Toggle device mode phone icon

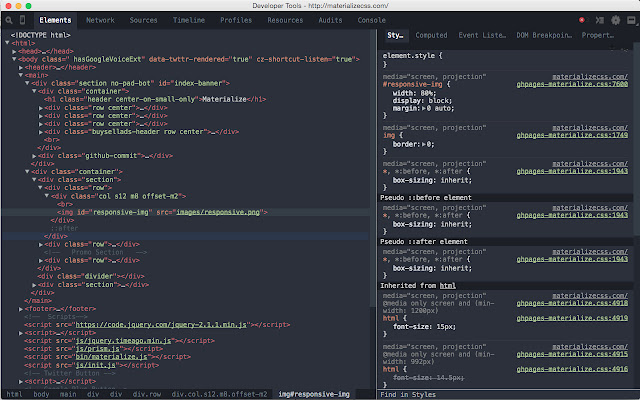24,20
